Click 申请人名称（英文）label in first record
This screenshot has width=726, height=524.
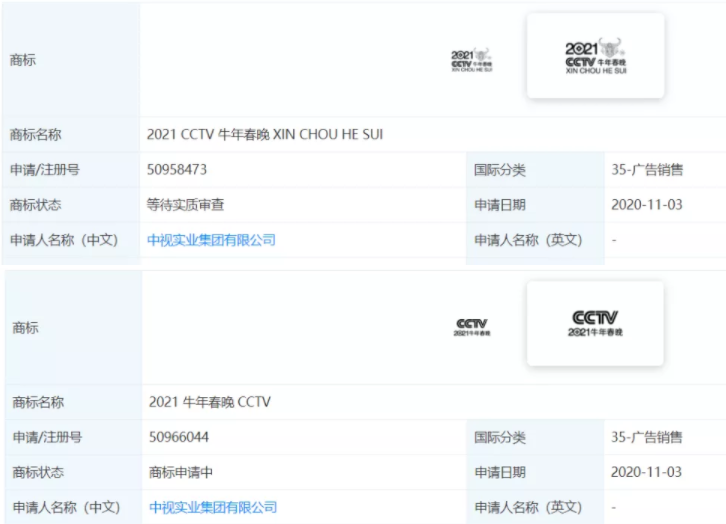(528, 240)
